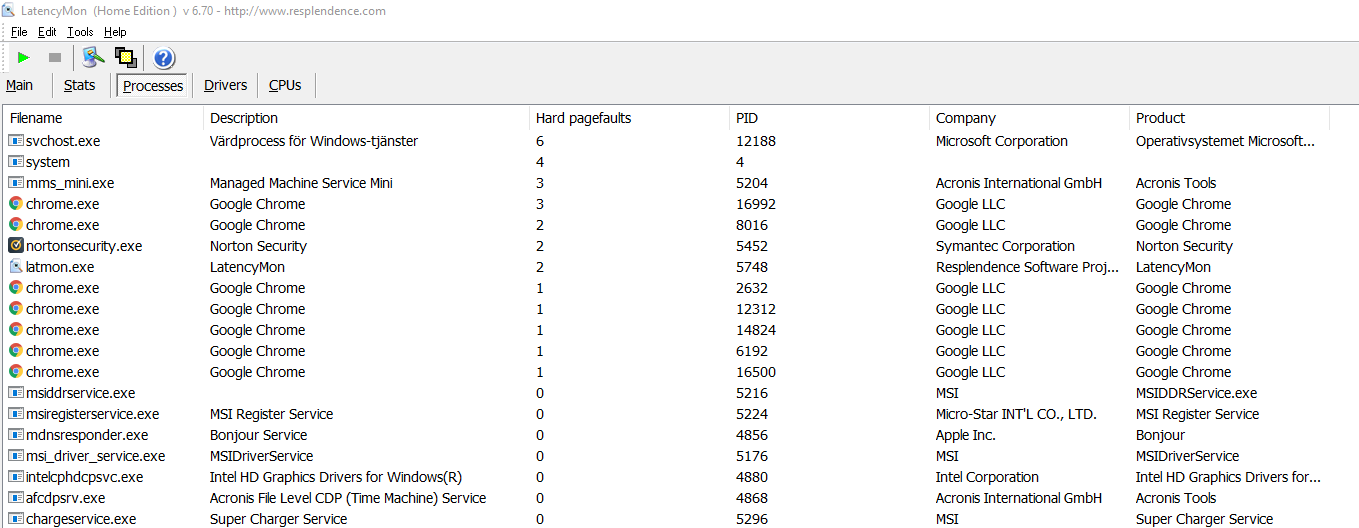The image size is (1359, 528).
Task: Click the Norton Security yellow icon
Action: tap(16, 246)
